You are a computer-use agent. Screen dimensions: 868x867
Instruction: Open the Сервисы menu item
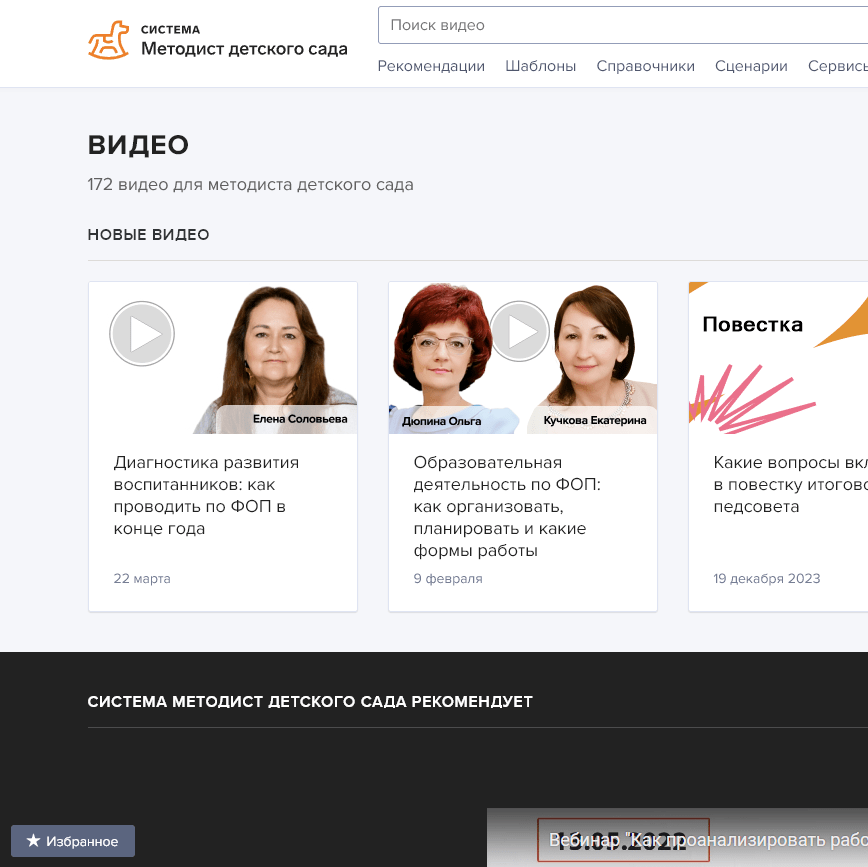click(x=838, y=66)
